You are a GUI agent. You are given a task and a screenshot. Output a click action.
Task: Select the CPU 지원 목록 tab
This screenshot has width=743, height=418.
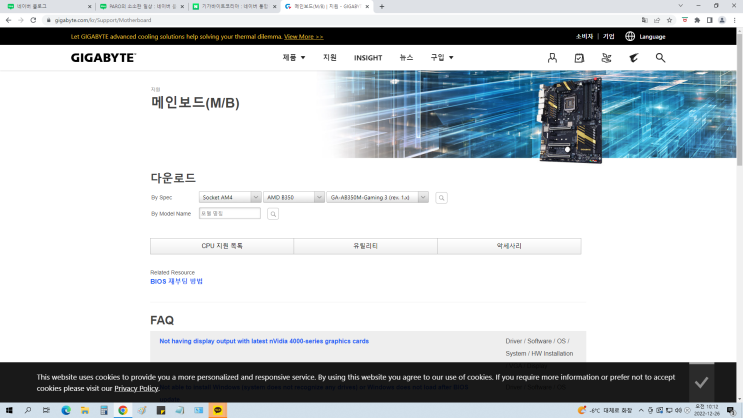point(222,246)
